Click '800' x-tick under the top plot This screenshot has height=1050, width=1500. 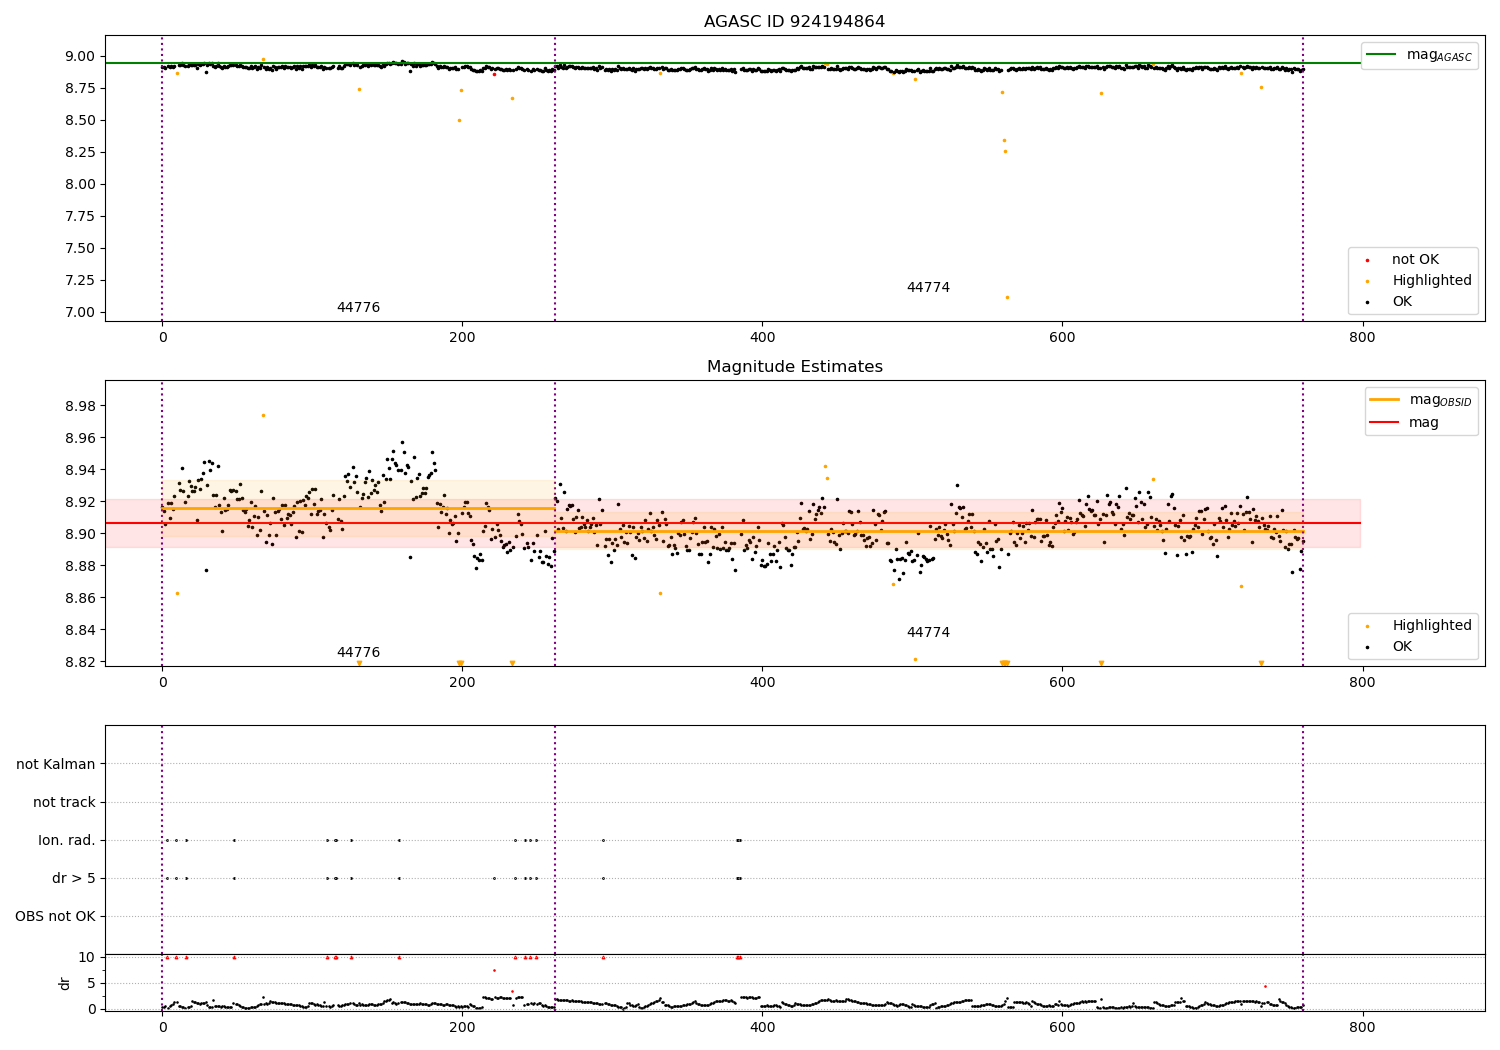coord(1362,338)
